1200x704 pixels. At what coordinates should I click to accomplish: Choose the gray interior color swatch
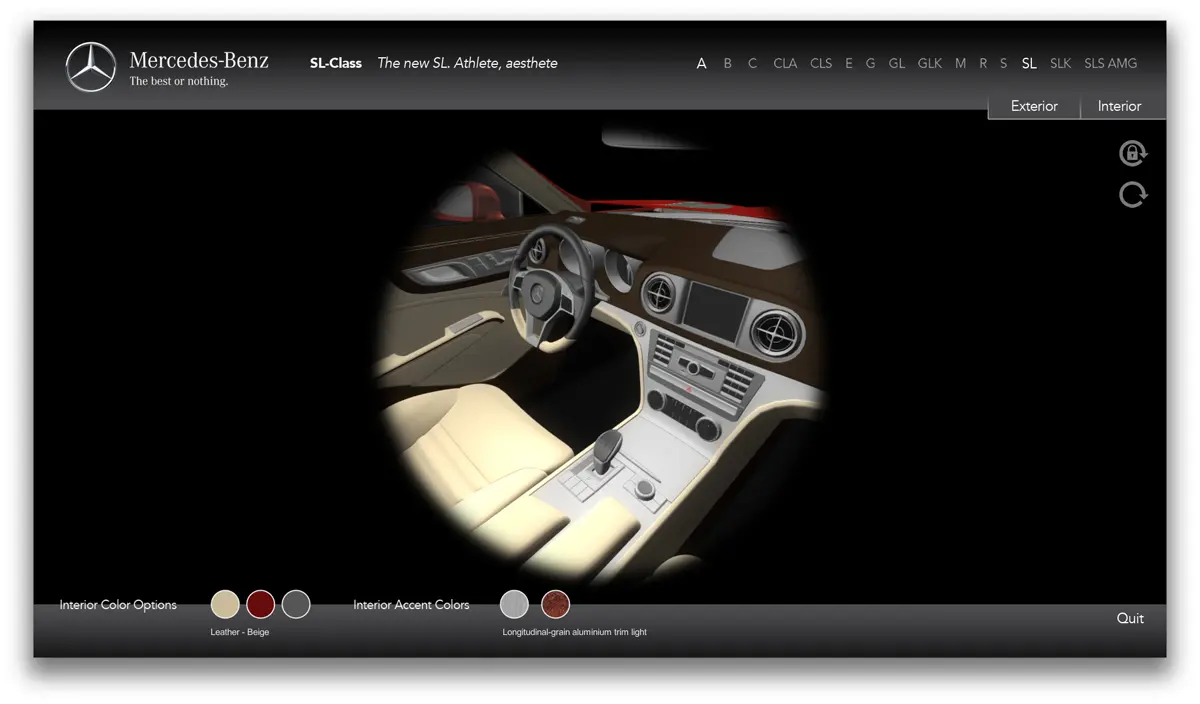click(x=296, y=604)
